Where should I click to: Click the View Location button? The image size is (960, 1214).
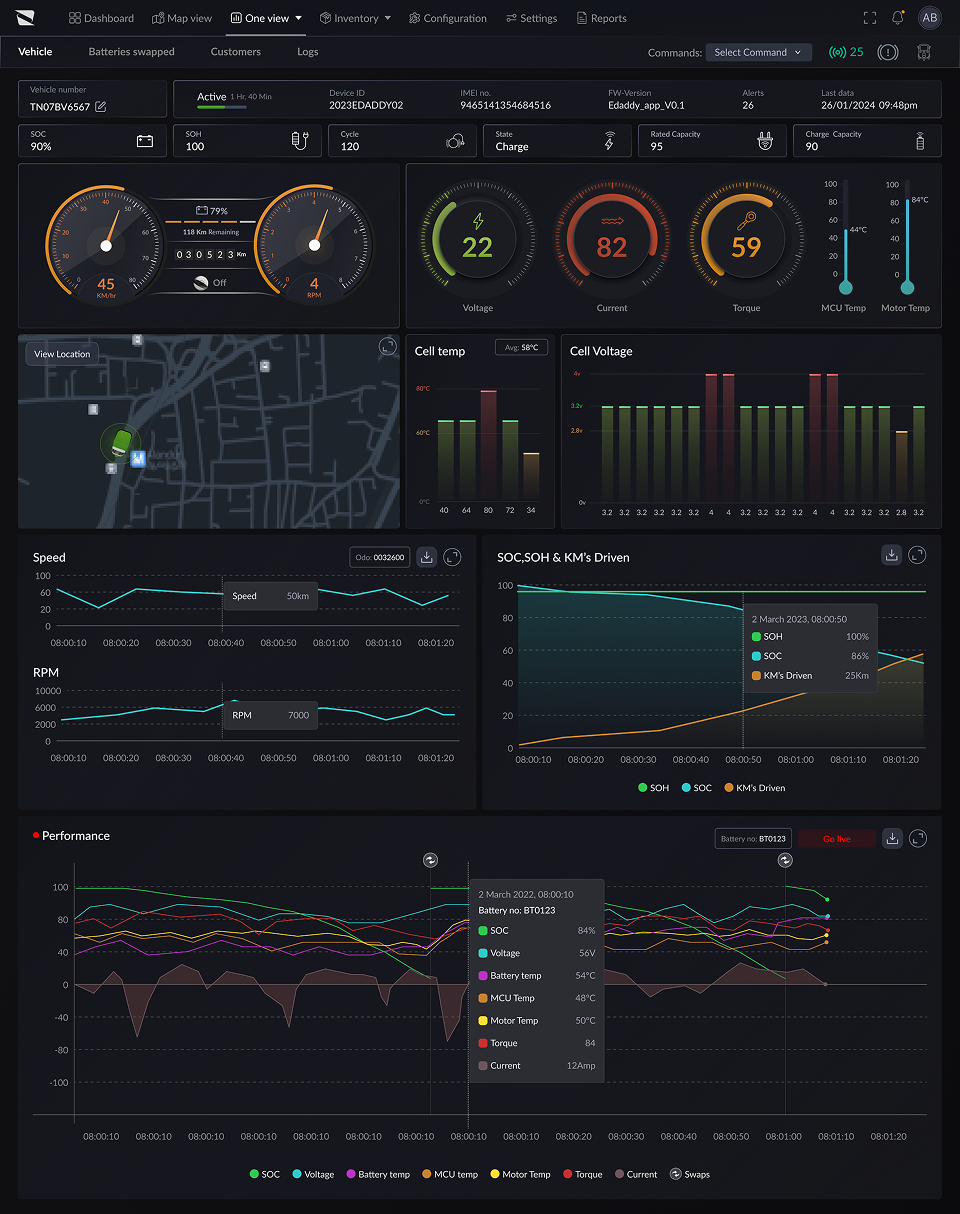(62, 354)
